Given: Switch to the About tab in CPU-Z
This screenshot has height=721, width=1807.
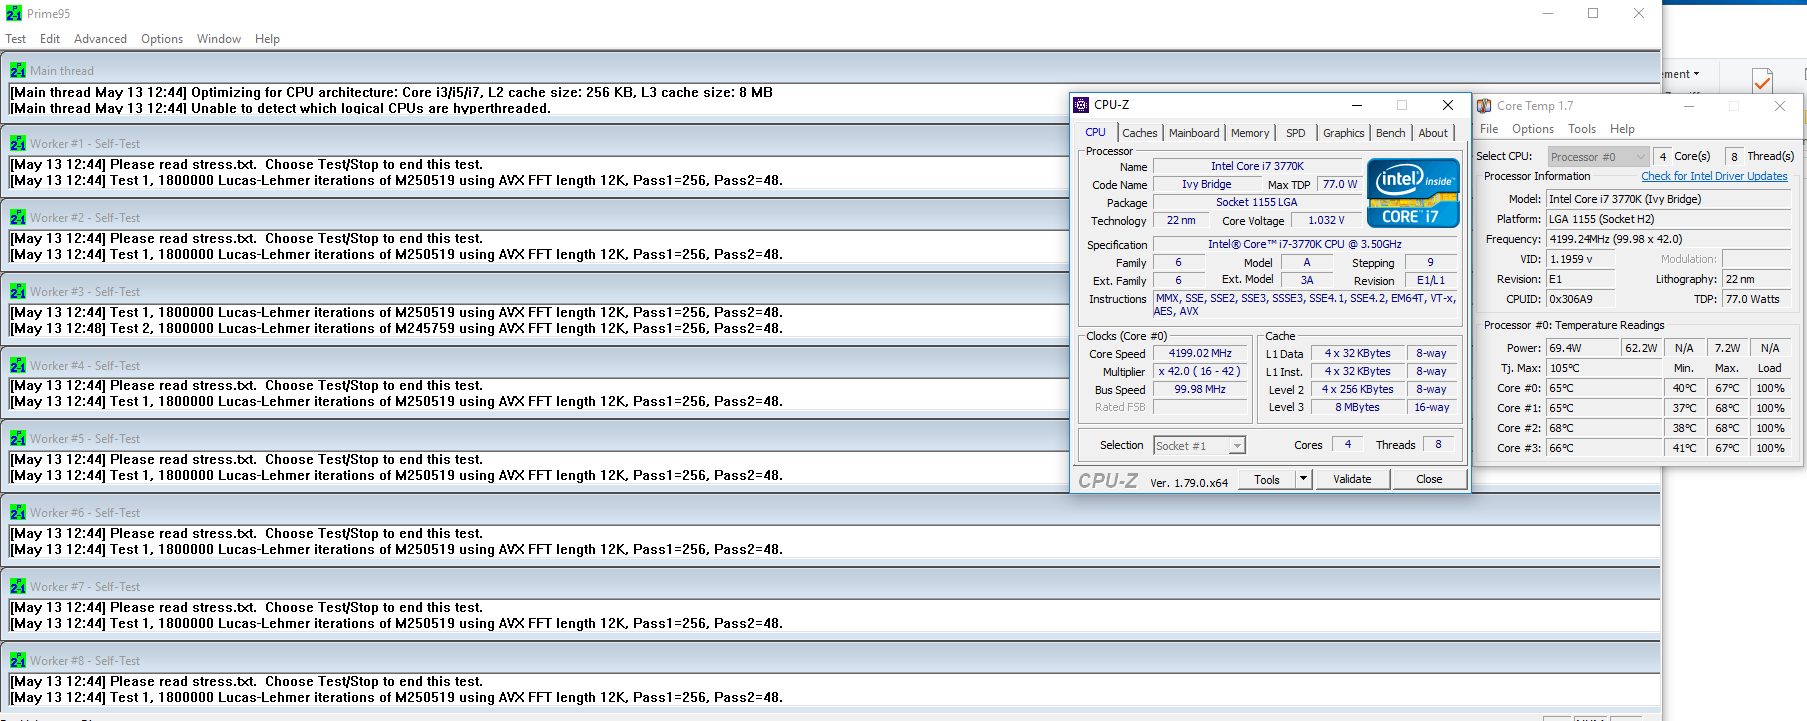Looking at the screenshot, I should [1433, 133].
